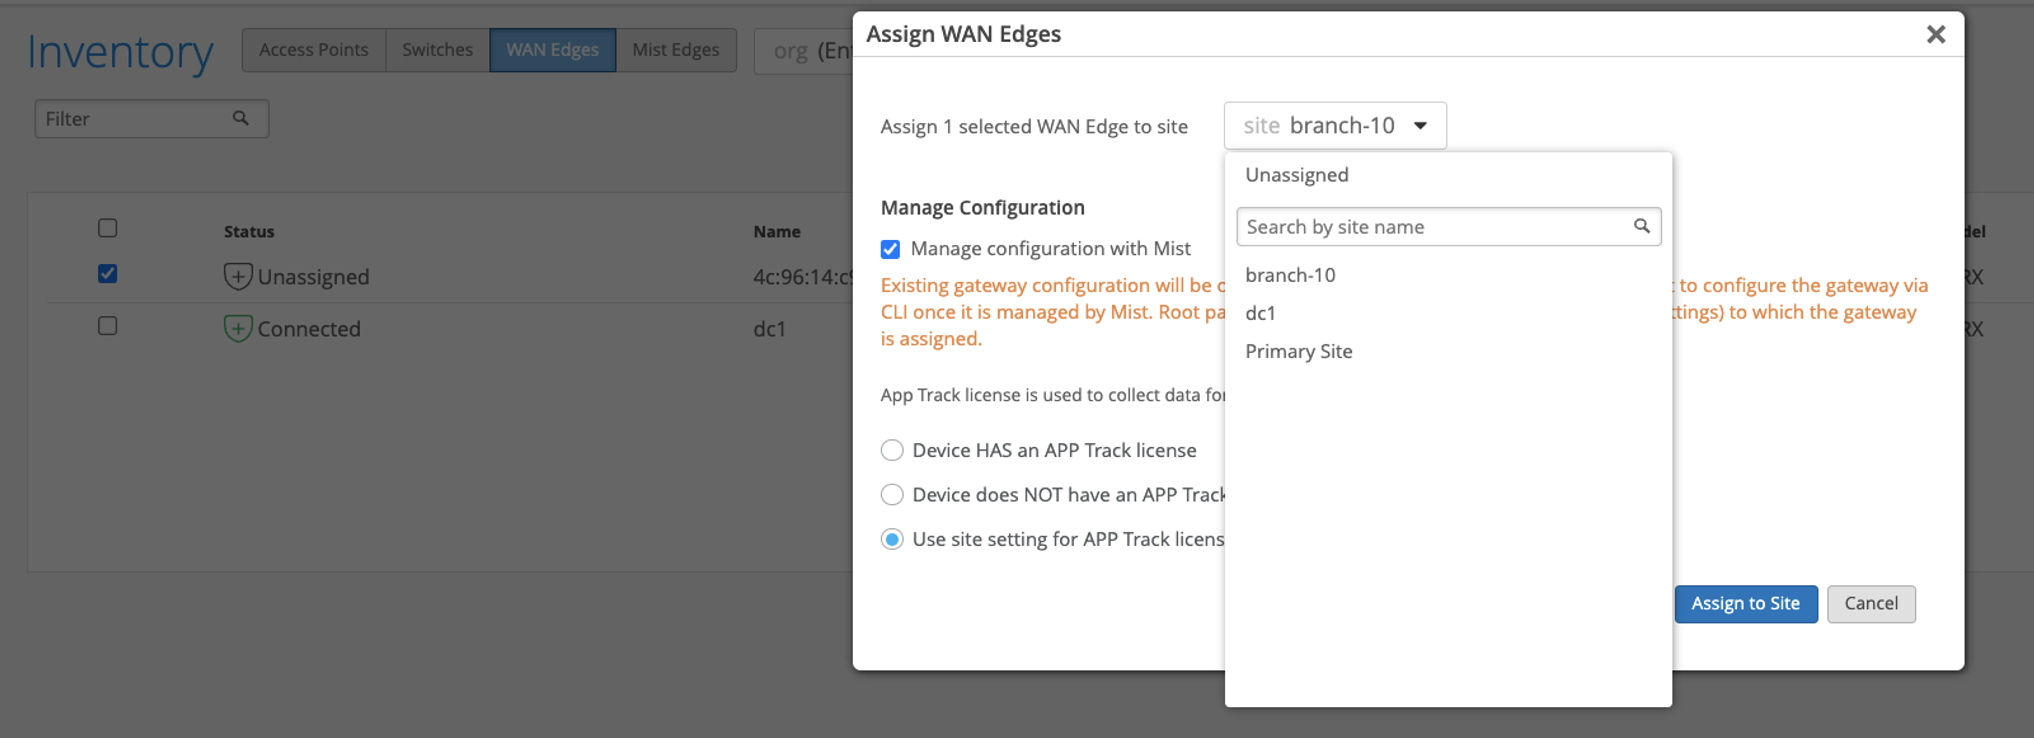Switch to the Access Points tab
Screen dimensions: 2034x738
pyautogui.click(x=313, y=50)
